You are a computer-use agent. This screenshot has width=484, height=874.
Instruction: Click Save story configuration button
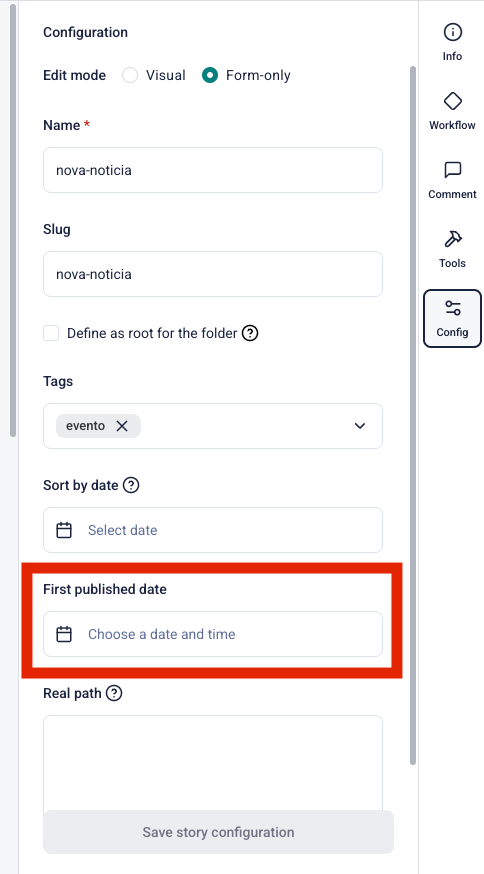coord(219,832)
